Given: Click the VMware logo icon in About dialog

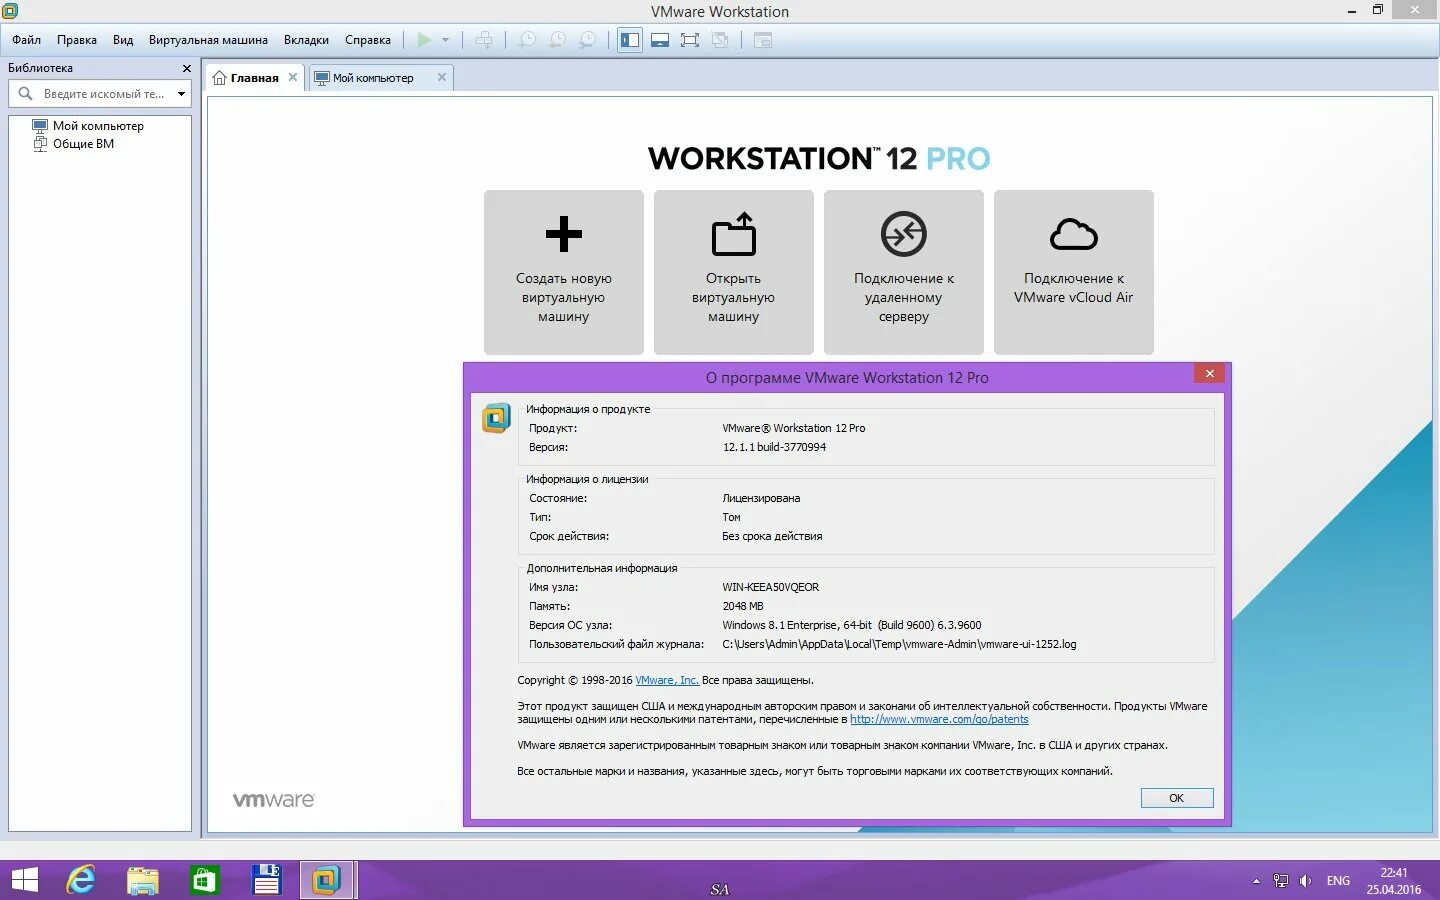Looking at the screenshot, I should click(496, 418).
